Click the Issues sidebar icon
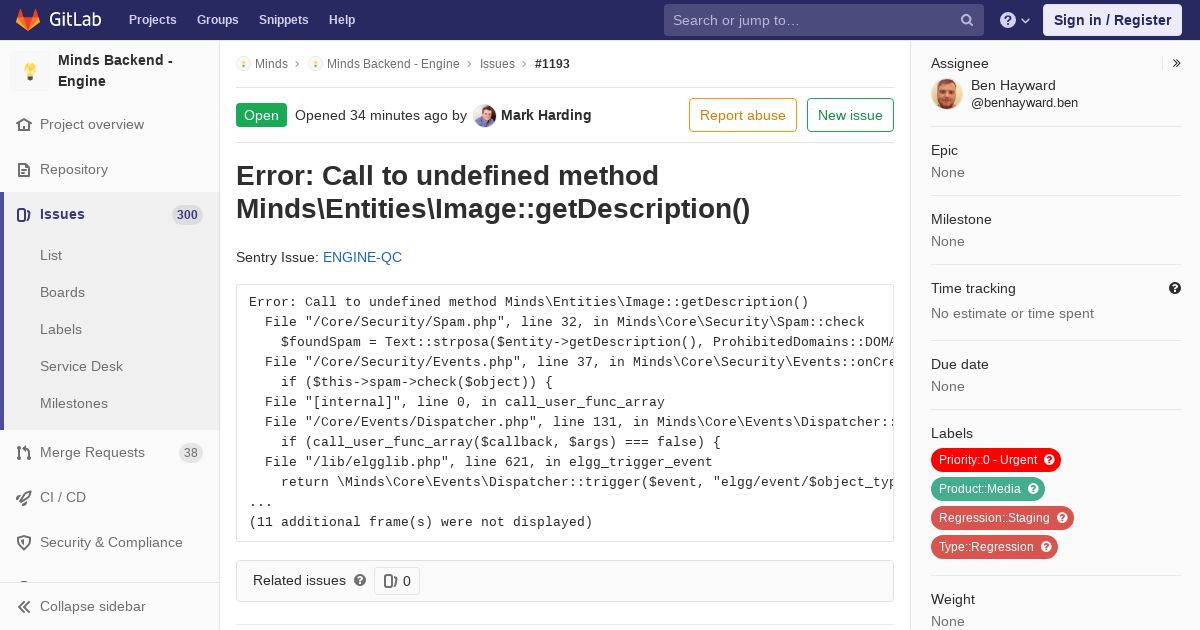The image size is (1200, 630). coord(24,215)
